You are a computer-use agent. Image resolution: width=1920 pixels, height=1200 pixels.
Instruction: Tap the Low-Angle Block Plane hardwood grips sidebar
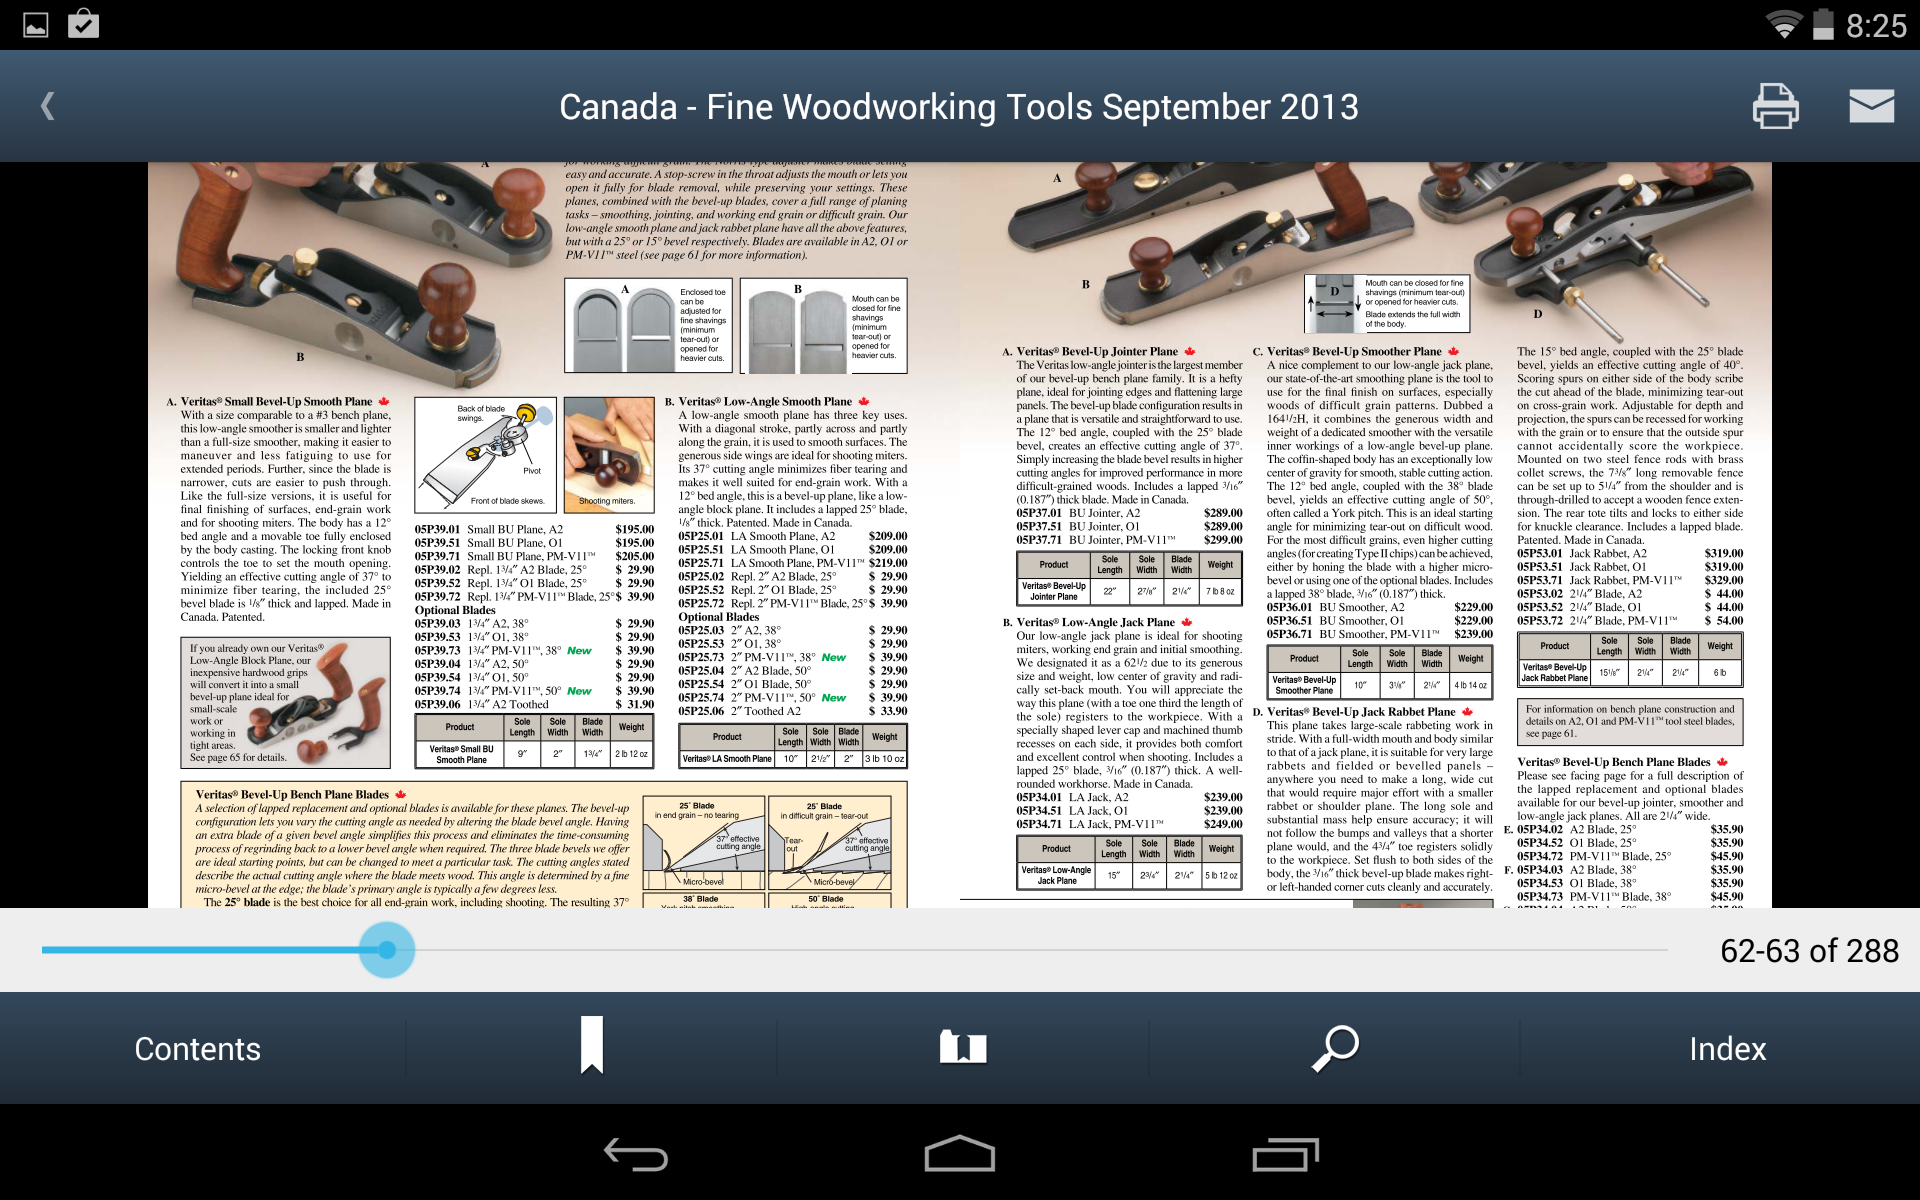285,703
